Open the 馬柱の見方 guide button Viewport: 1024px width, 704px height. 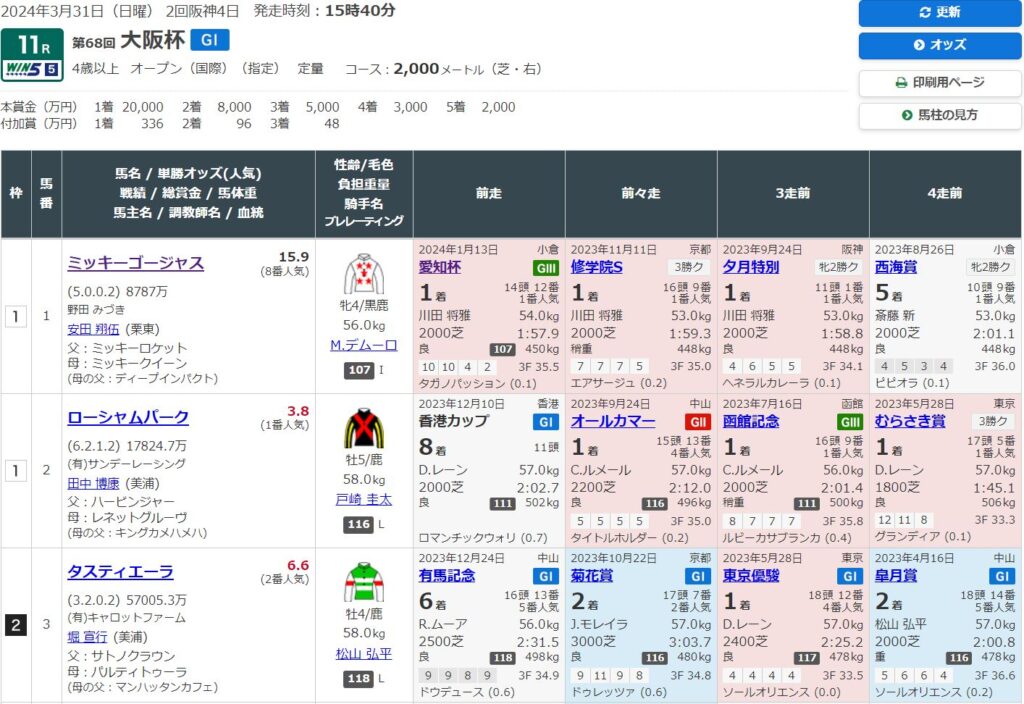point(940,115)
